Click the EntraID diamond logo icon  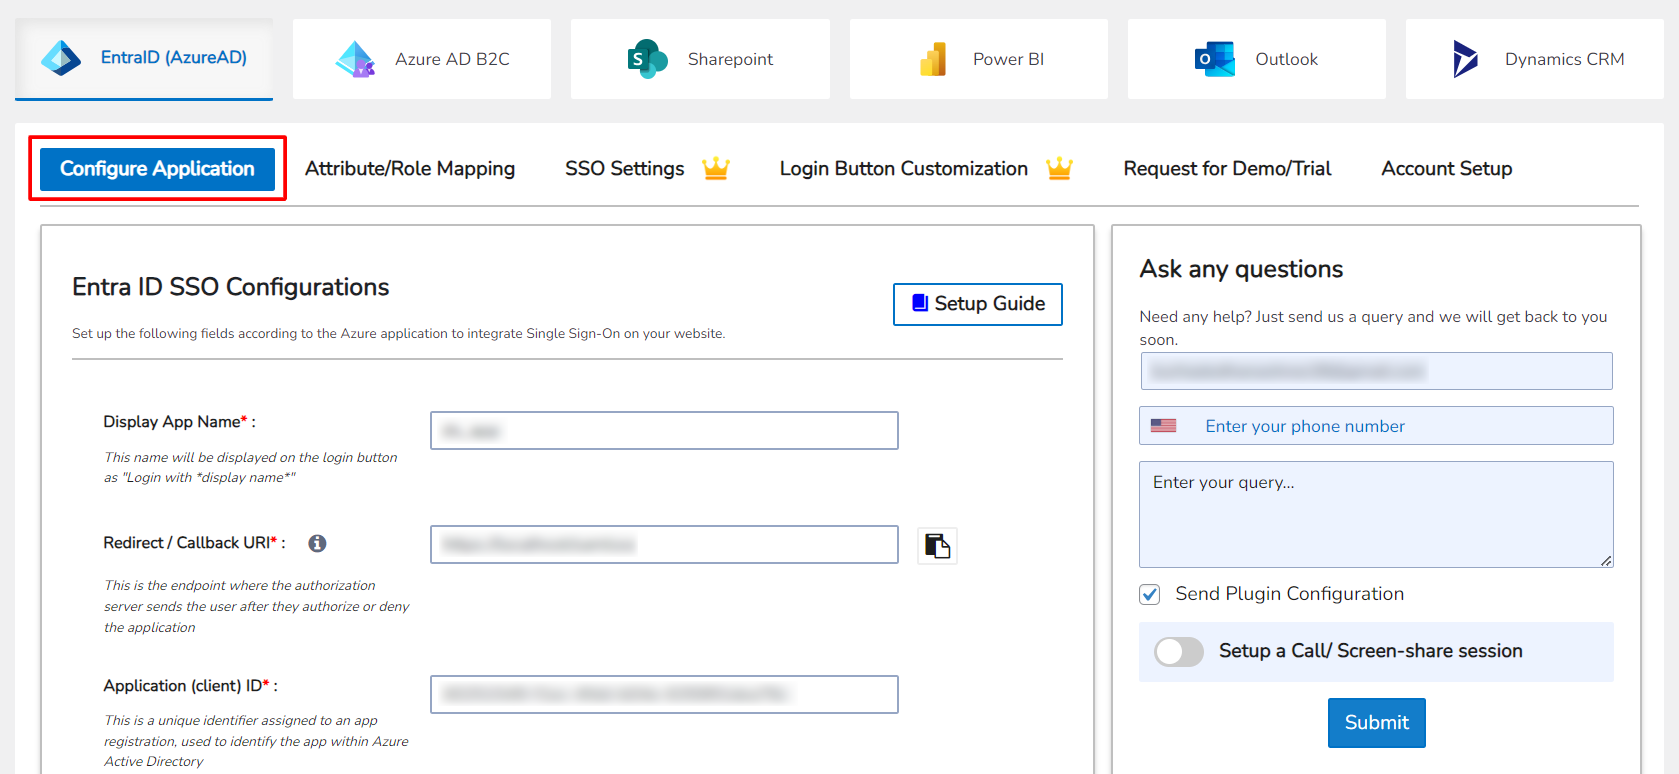click(x=61, y=58)
